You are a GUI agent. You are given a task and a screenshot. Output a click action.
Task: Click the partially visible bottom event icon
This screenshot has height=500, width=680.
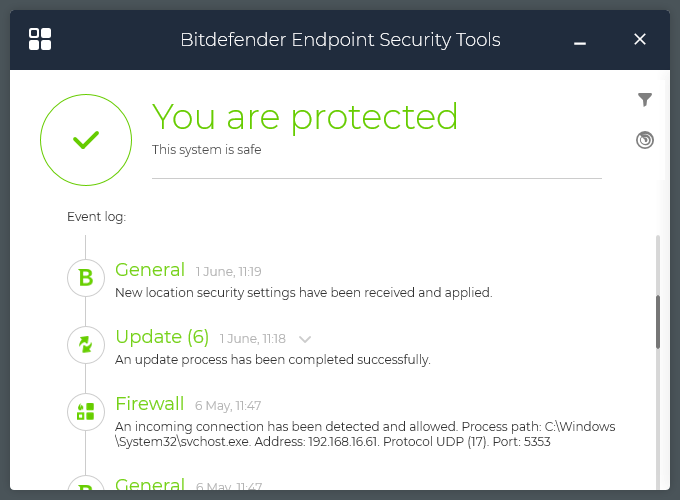pyautogui.click(x=86, y=484)
